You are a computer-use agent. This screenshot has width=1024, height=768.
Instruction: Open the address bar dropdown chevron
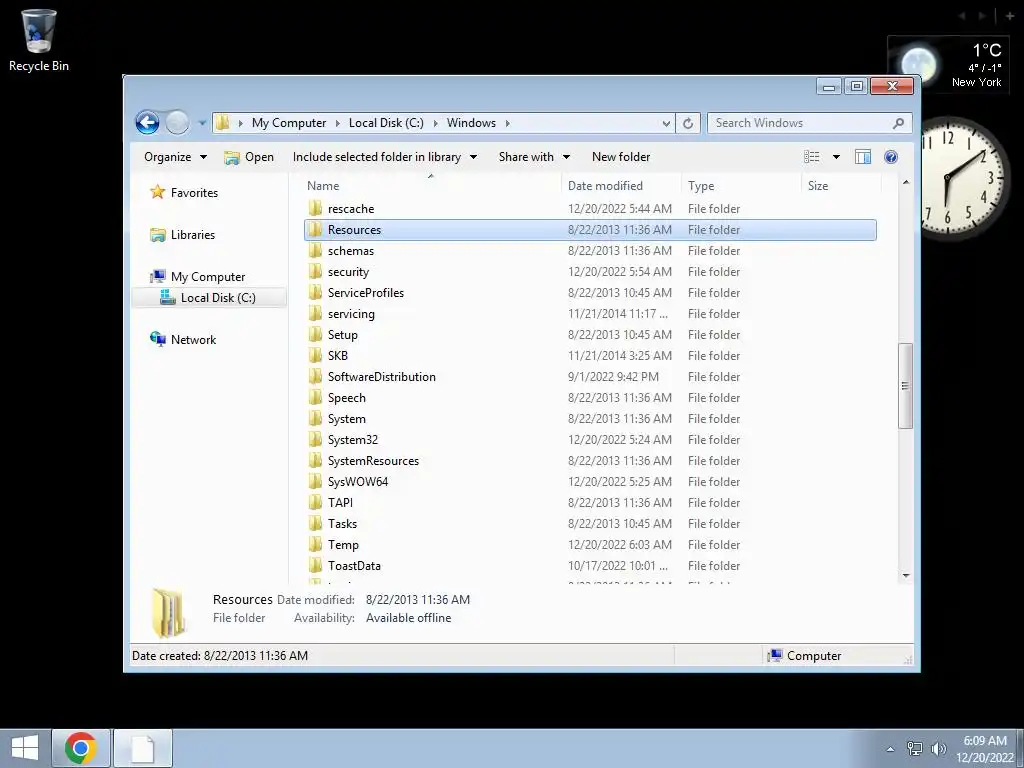pyautogui.click(x=666, y=123)
